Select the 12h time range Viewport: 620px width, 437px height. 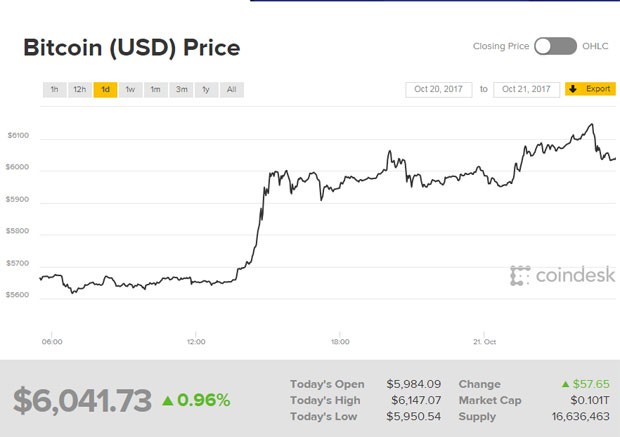point(80,90)
